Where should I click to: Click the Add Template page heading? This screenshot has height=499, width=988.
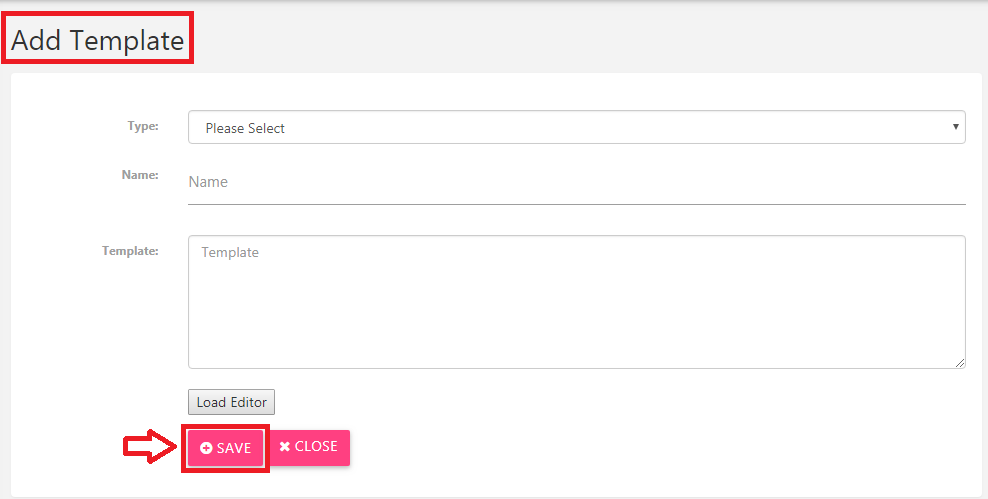click(98, 40)
